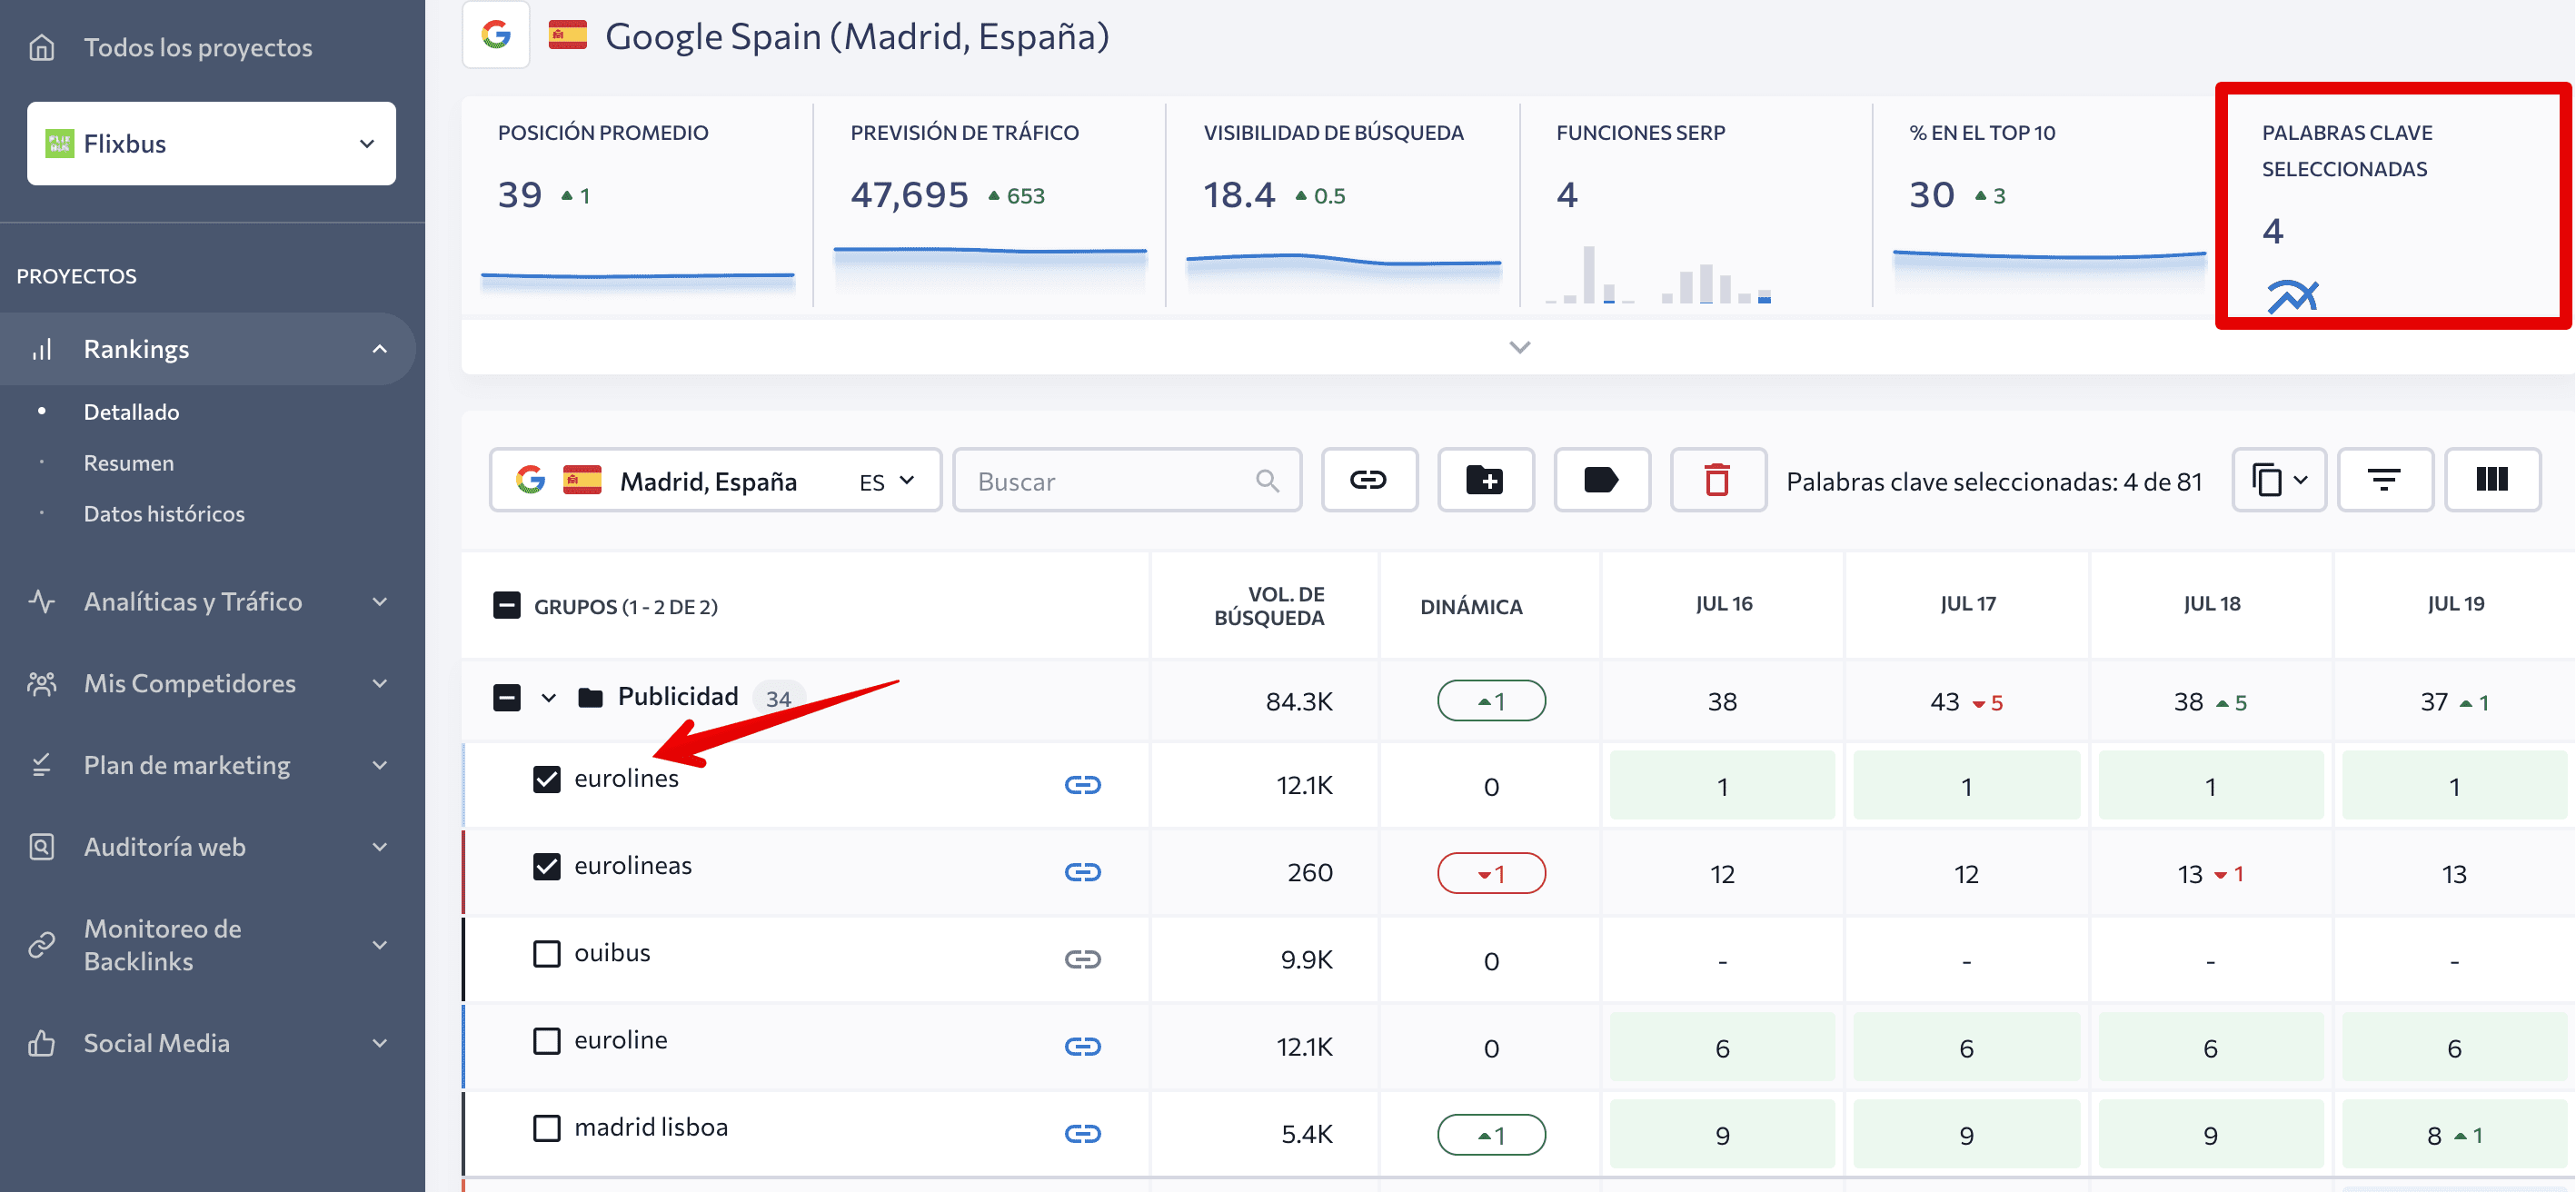The width and height of the screenshot is (2576, 1192).
Task: Collapse the Rankings menu chevron
Action: (x=380, y=349)
